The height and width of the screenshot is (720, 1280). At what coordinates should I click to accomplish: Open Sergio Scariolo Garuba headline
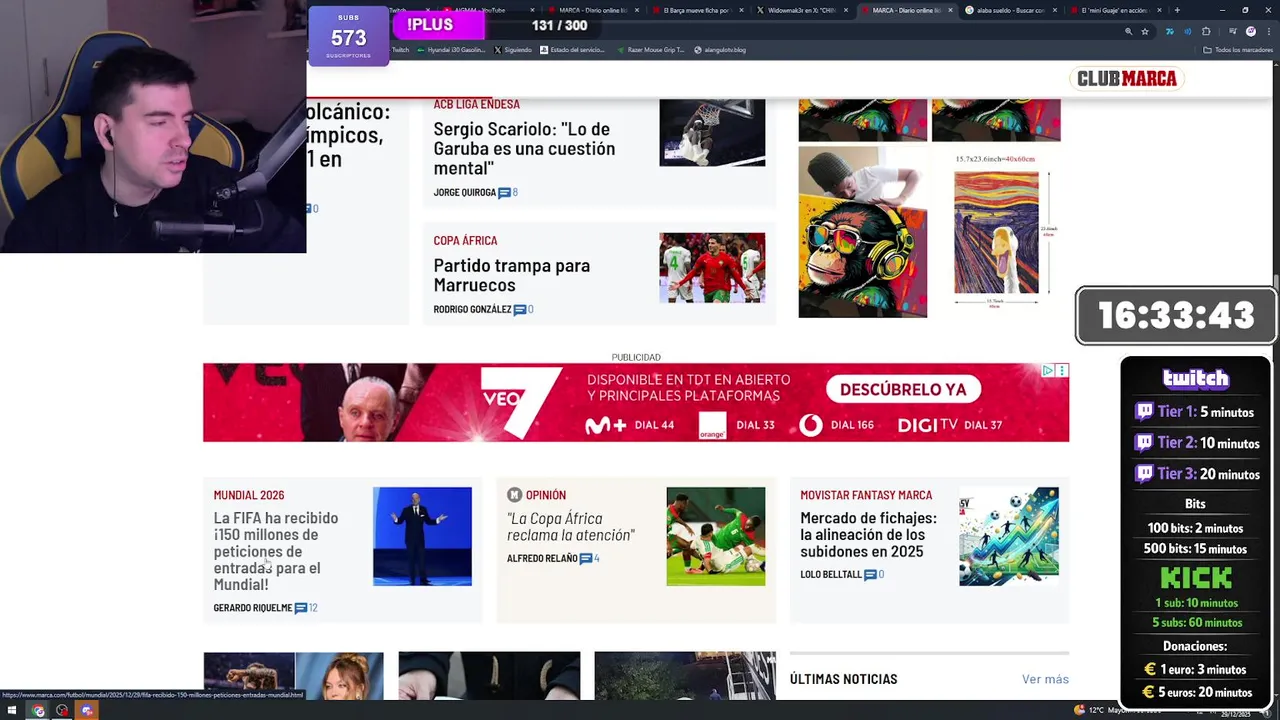pyautogui.click(x=524, y=148)
